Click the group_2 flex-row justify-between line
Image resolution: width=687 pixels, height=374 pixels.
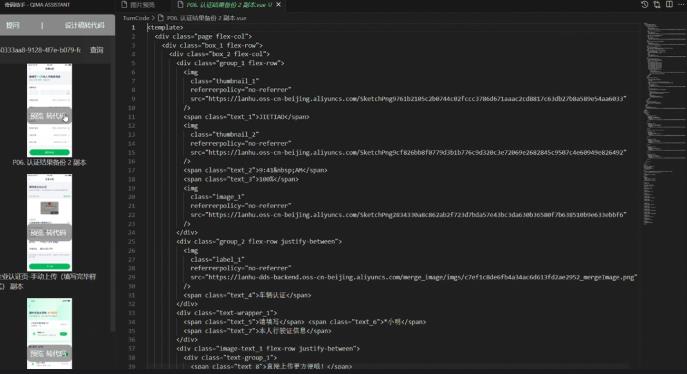click(259, 241)
